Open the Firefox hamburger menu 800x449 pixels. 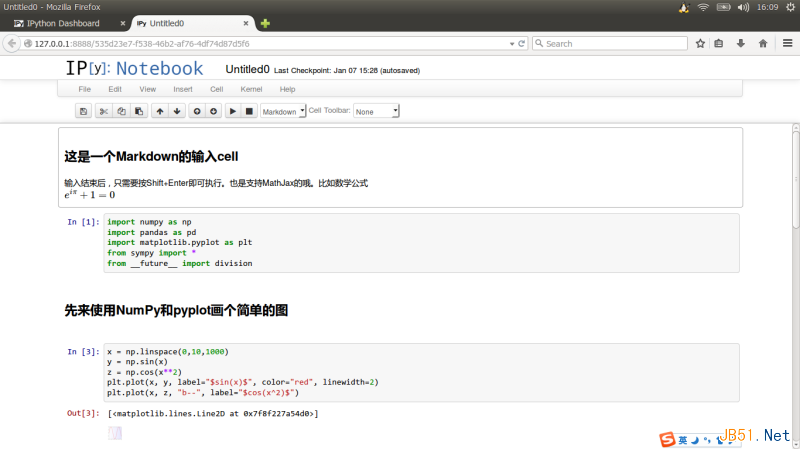coord(788,44)
